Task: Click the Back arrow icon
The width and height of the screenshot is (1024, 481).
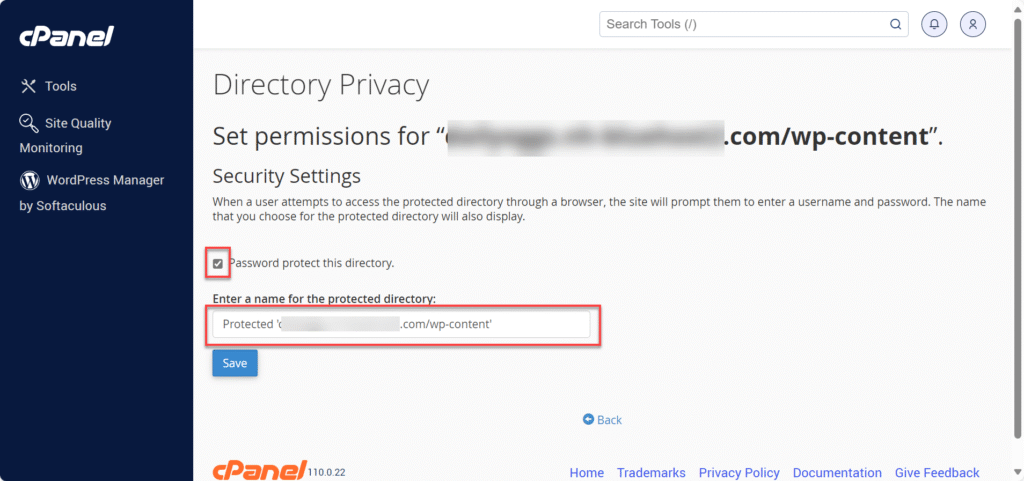Action: (588, 420)
